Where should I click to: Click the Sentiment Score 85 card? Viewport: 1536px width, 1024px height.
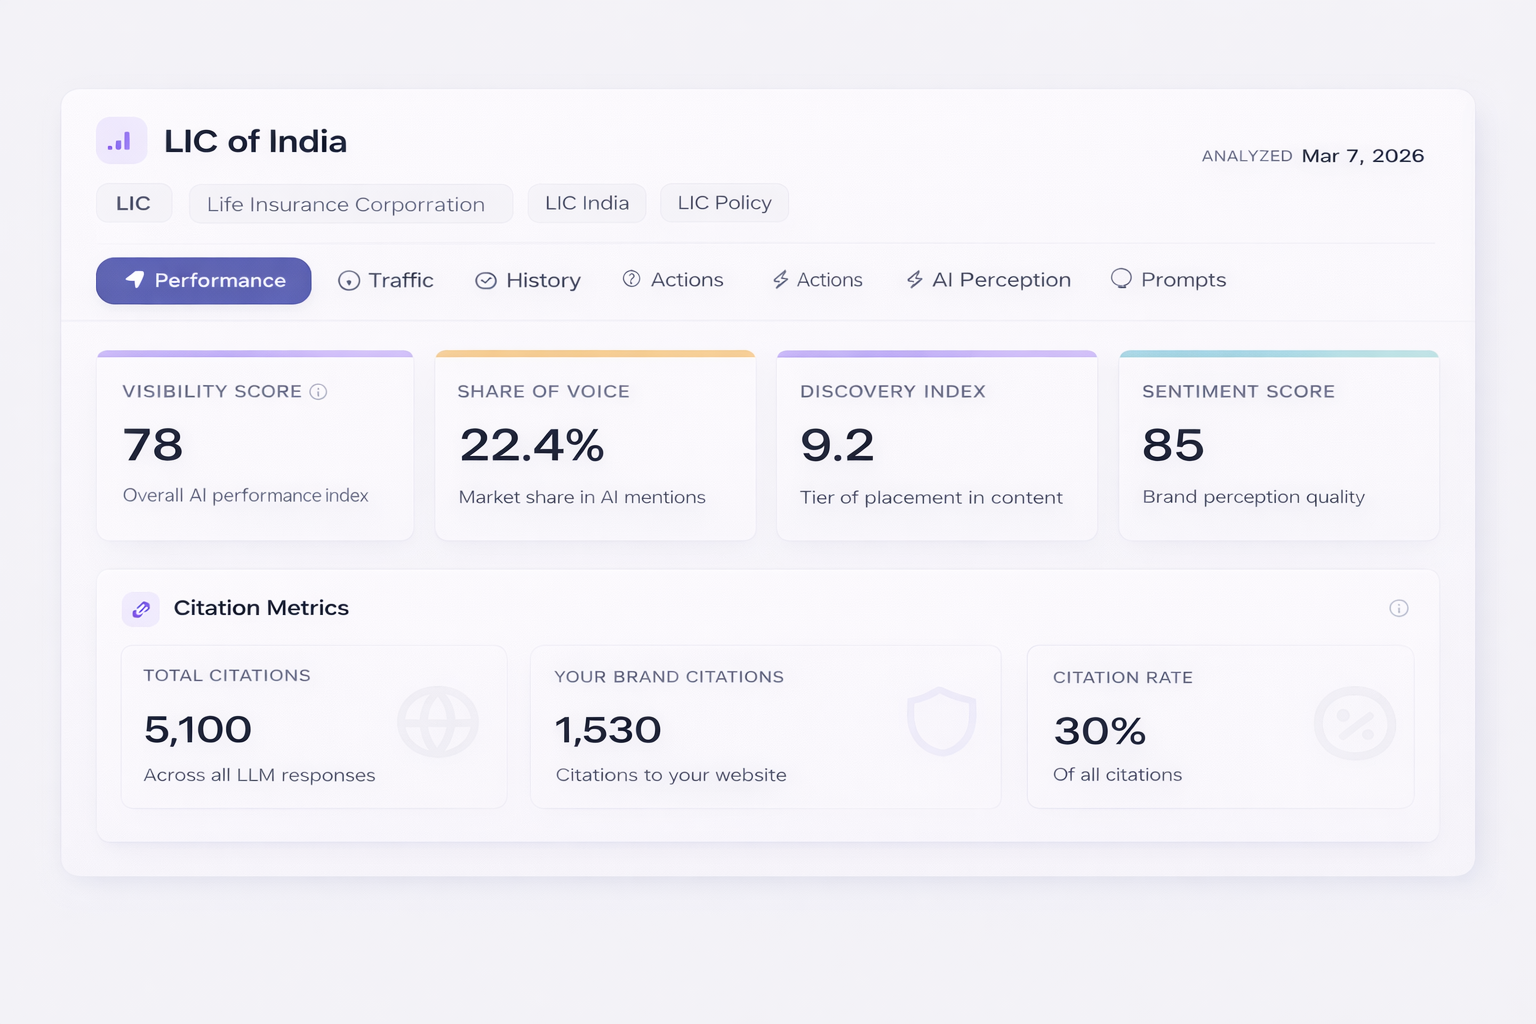click(x=1278, y=446)
